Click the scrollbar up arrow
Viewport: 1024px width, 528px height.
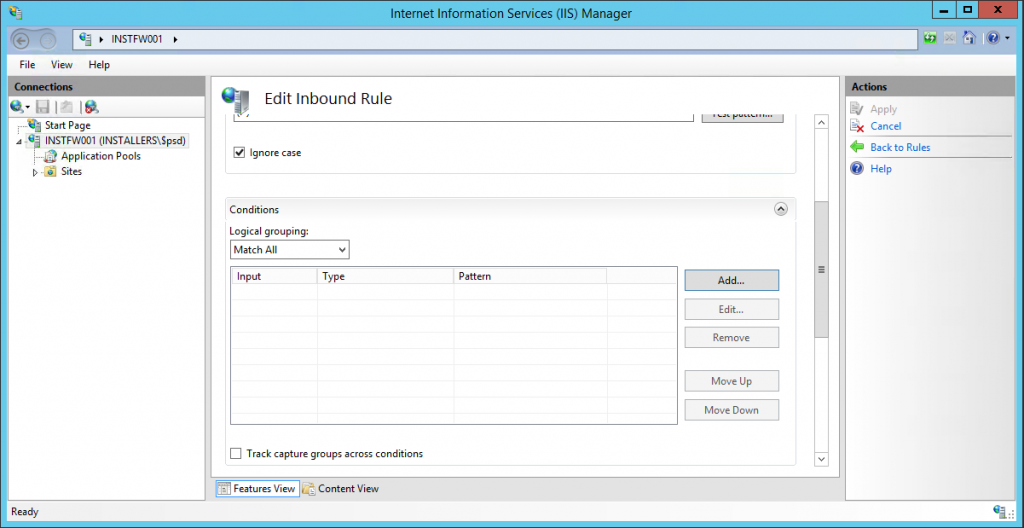click(x=822, y=122)
